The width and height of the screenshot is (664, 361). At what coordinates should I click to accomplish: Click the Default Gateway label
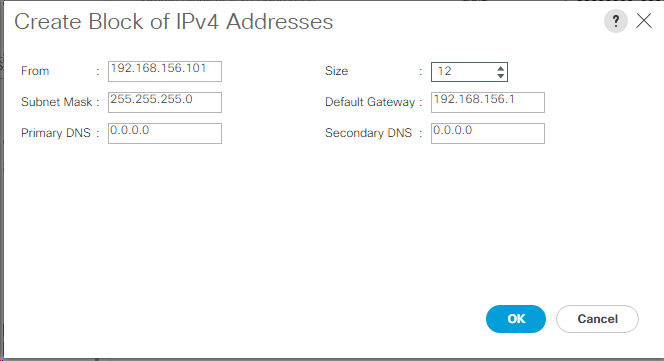(x=370, y=102)
